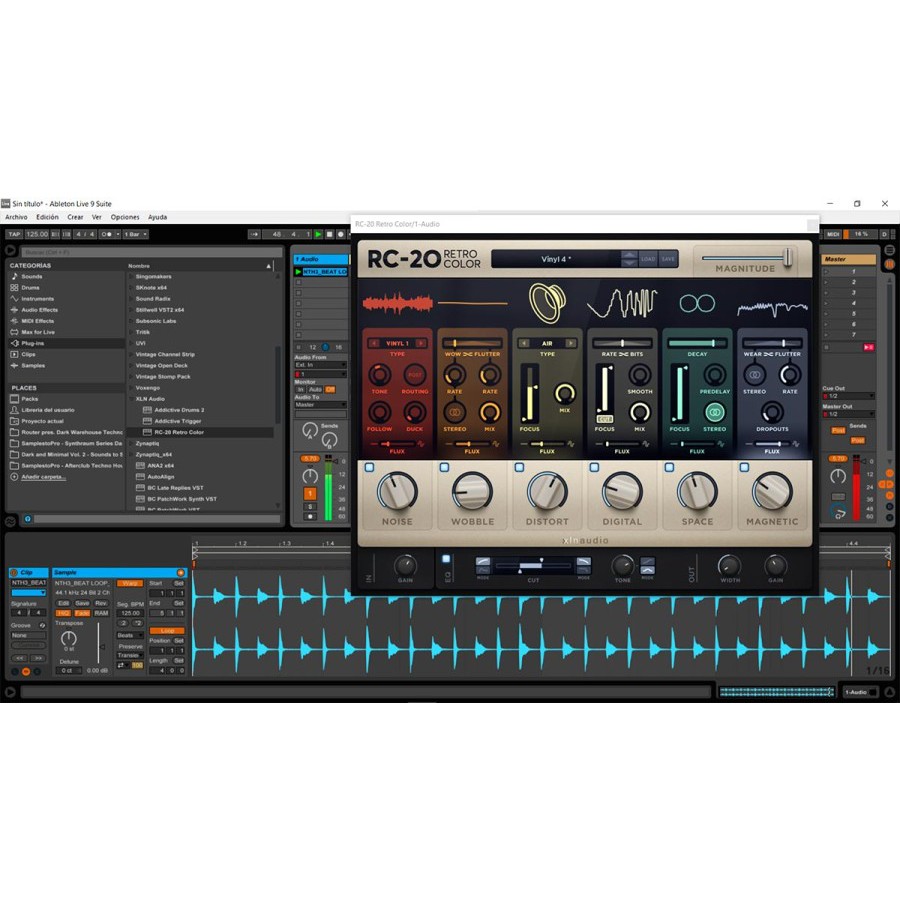Toggle the Distort module checkbox
Viewport: 900px width, 900px height.
519,467
